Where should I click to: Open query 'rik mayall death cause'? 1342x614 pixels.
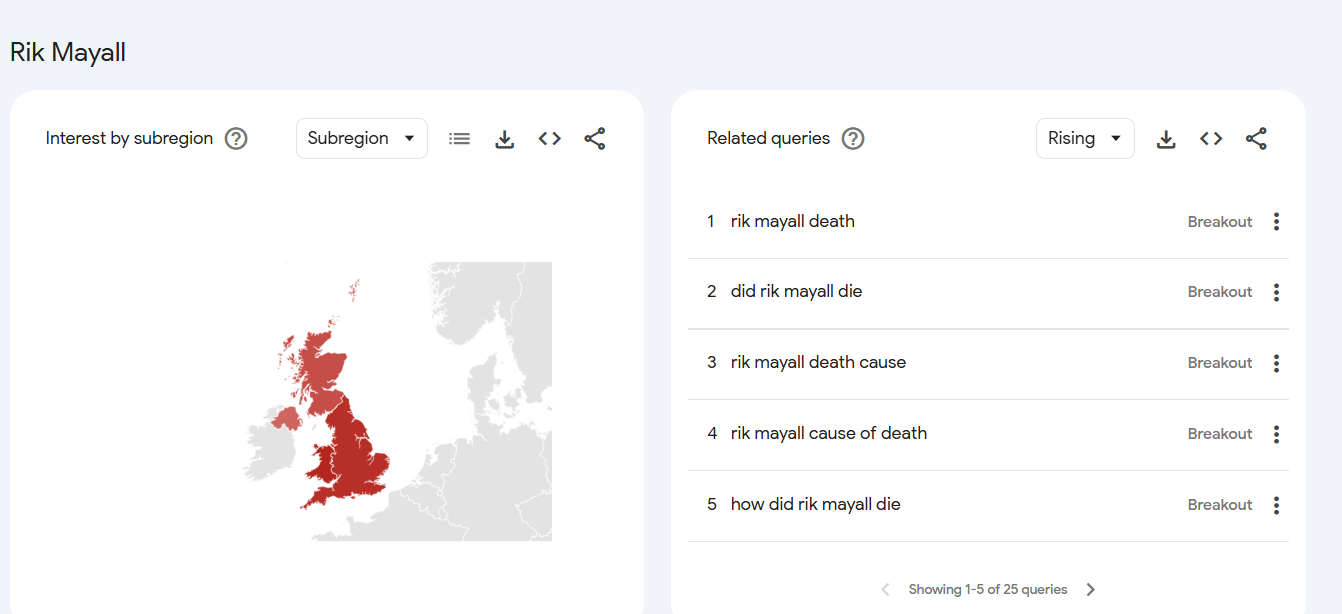818,363
